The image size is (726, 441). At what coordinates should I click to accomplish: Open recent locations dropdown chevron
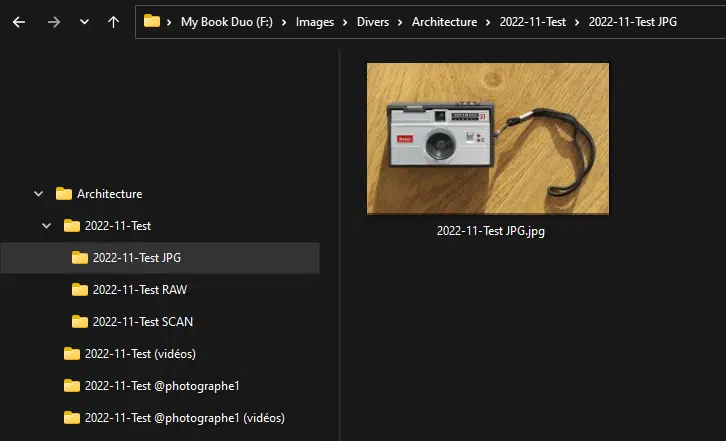[x=84, y=22]
